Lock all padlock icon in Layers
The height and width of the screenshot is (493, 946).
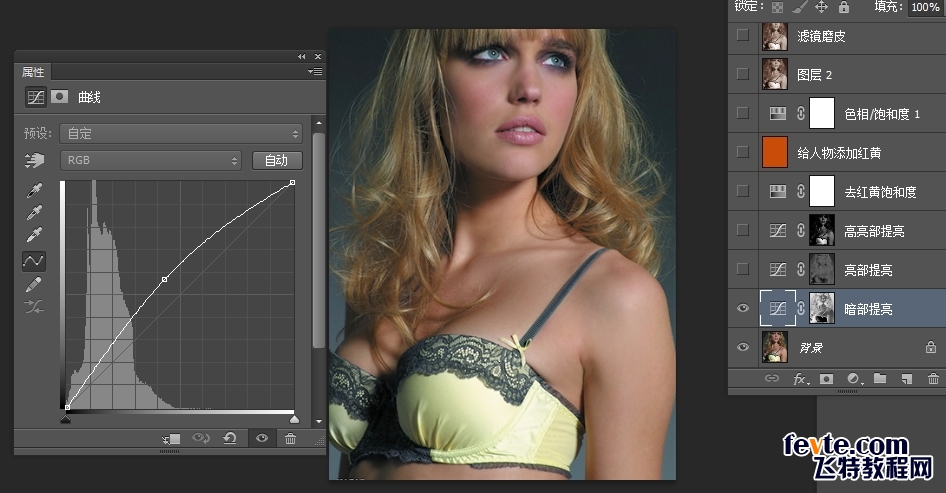[844, 7]
